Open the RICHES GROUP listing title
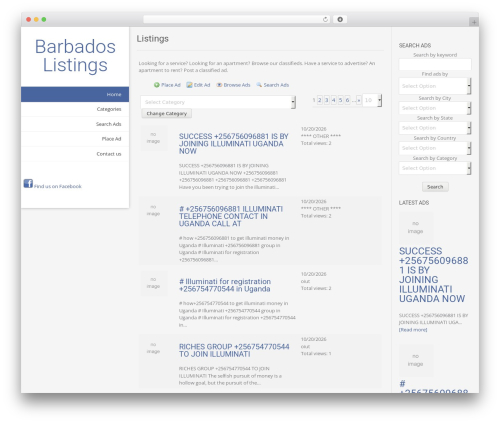Screen dimensions: 500x423 tap(234, 350)
